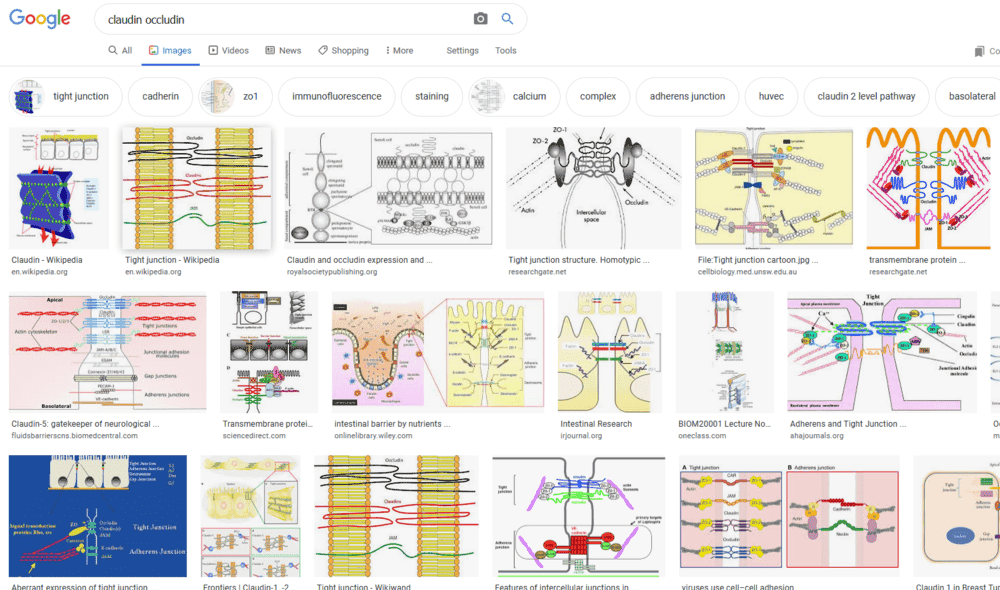Select the cadherin filter chip

click(x=160, y=97)
